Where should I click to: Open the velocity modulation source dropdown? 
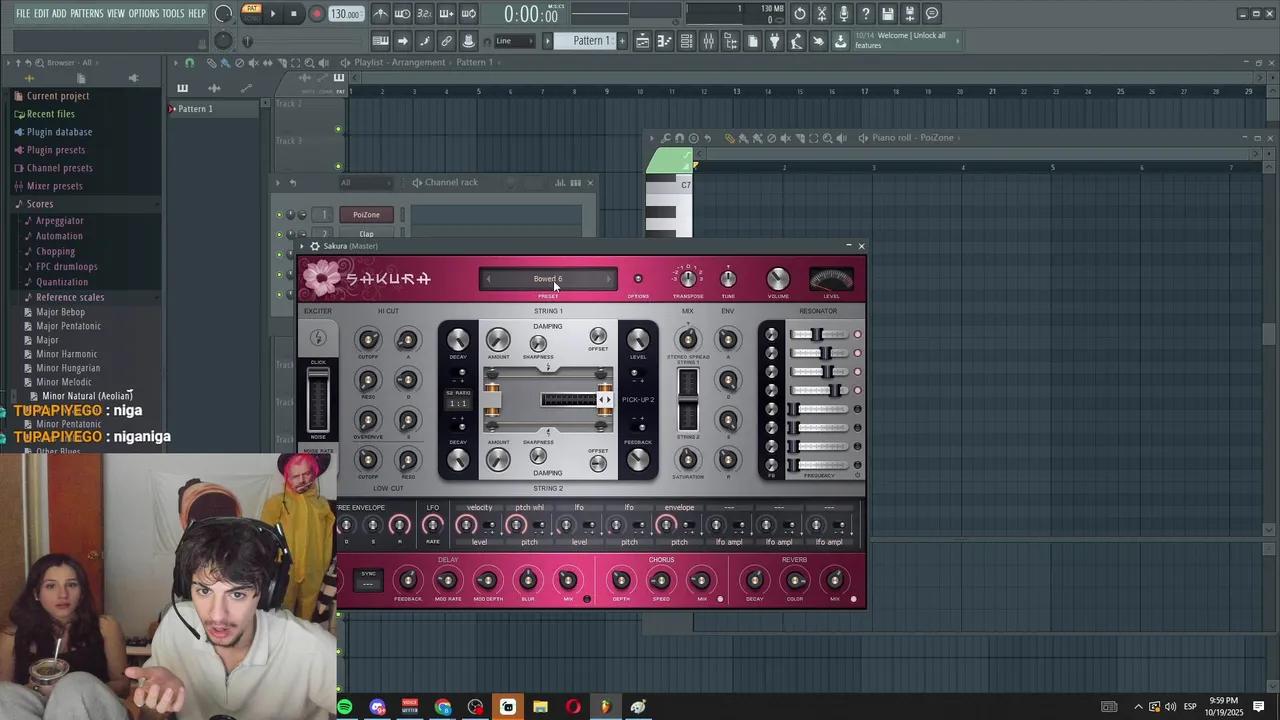(479, 507)
